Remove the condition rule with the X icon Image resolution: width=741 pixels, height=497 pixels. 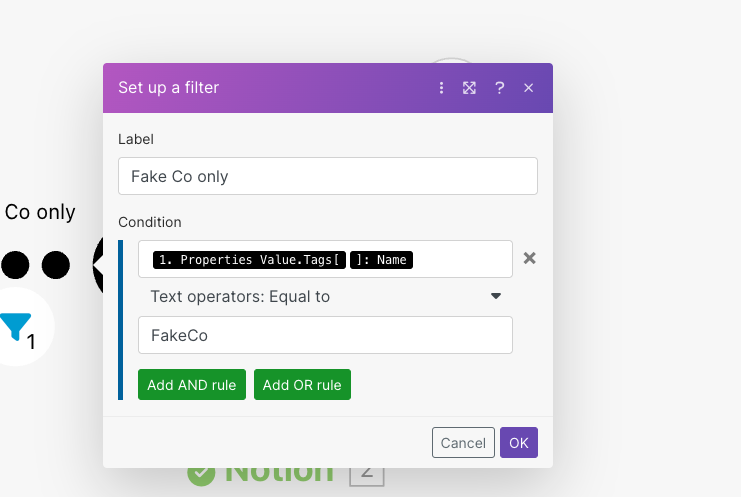[x=529, y=258]
